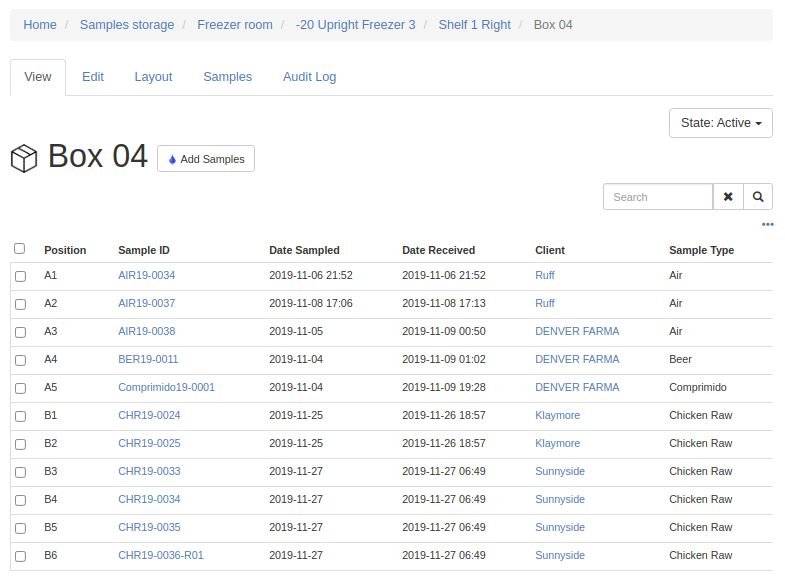Click the clear search X icon
The height and width of the screenshot is (580, 785).
[x=728, y=197]
